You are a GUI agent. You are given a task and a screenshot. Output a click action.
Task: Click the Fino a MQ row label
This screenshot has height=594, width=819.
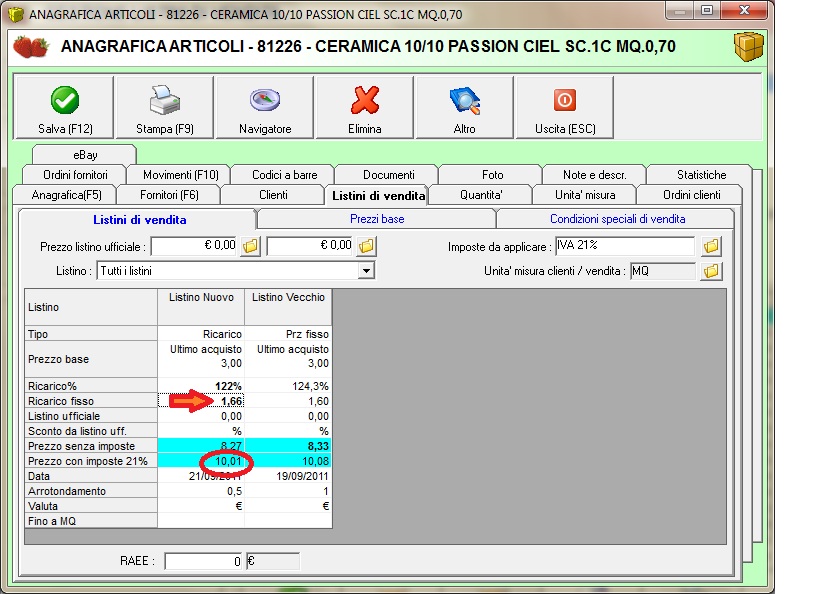click(x=91, y=521)
